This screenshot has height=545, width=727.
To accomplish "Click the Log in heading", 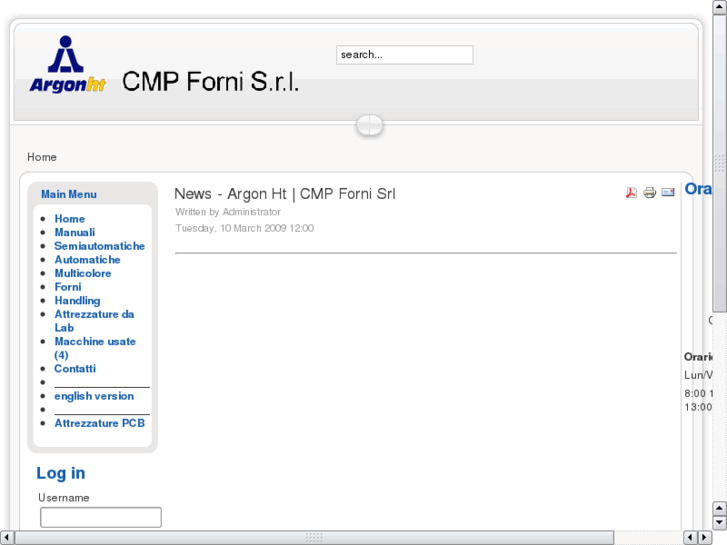I will point(61,473).
